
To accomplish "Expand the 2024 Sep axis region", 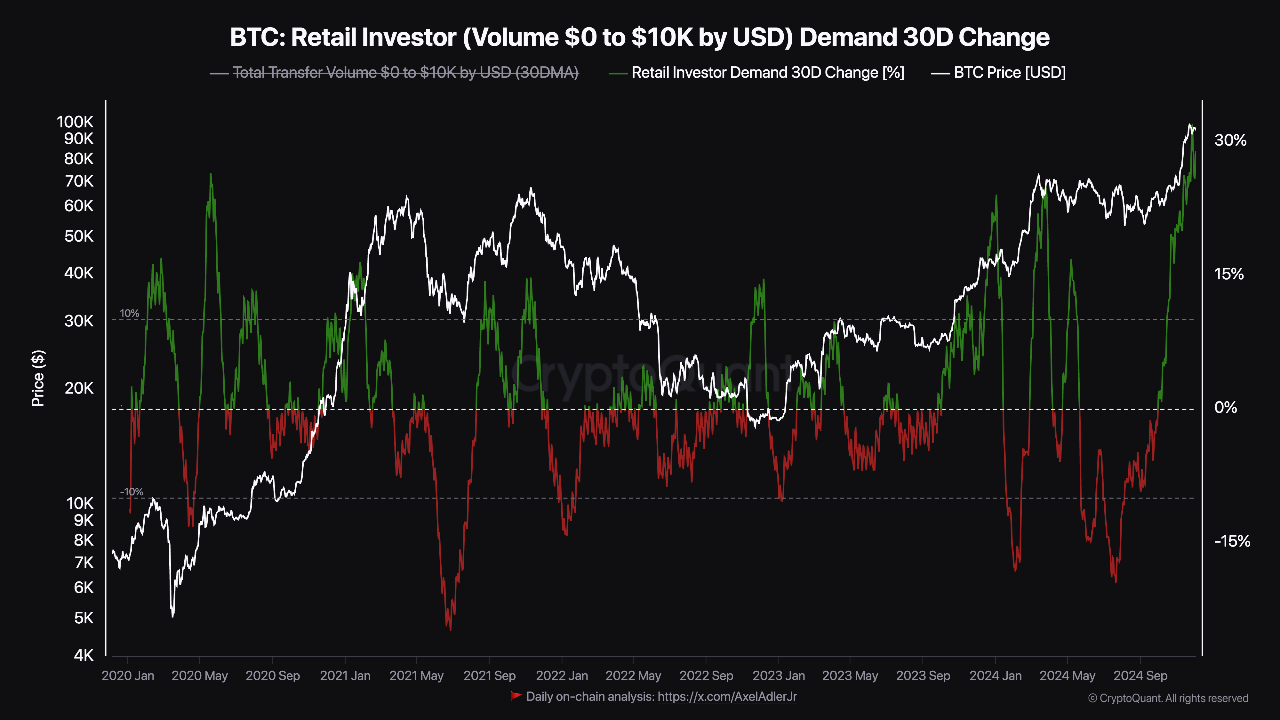I will [x=1141, y=676].
